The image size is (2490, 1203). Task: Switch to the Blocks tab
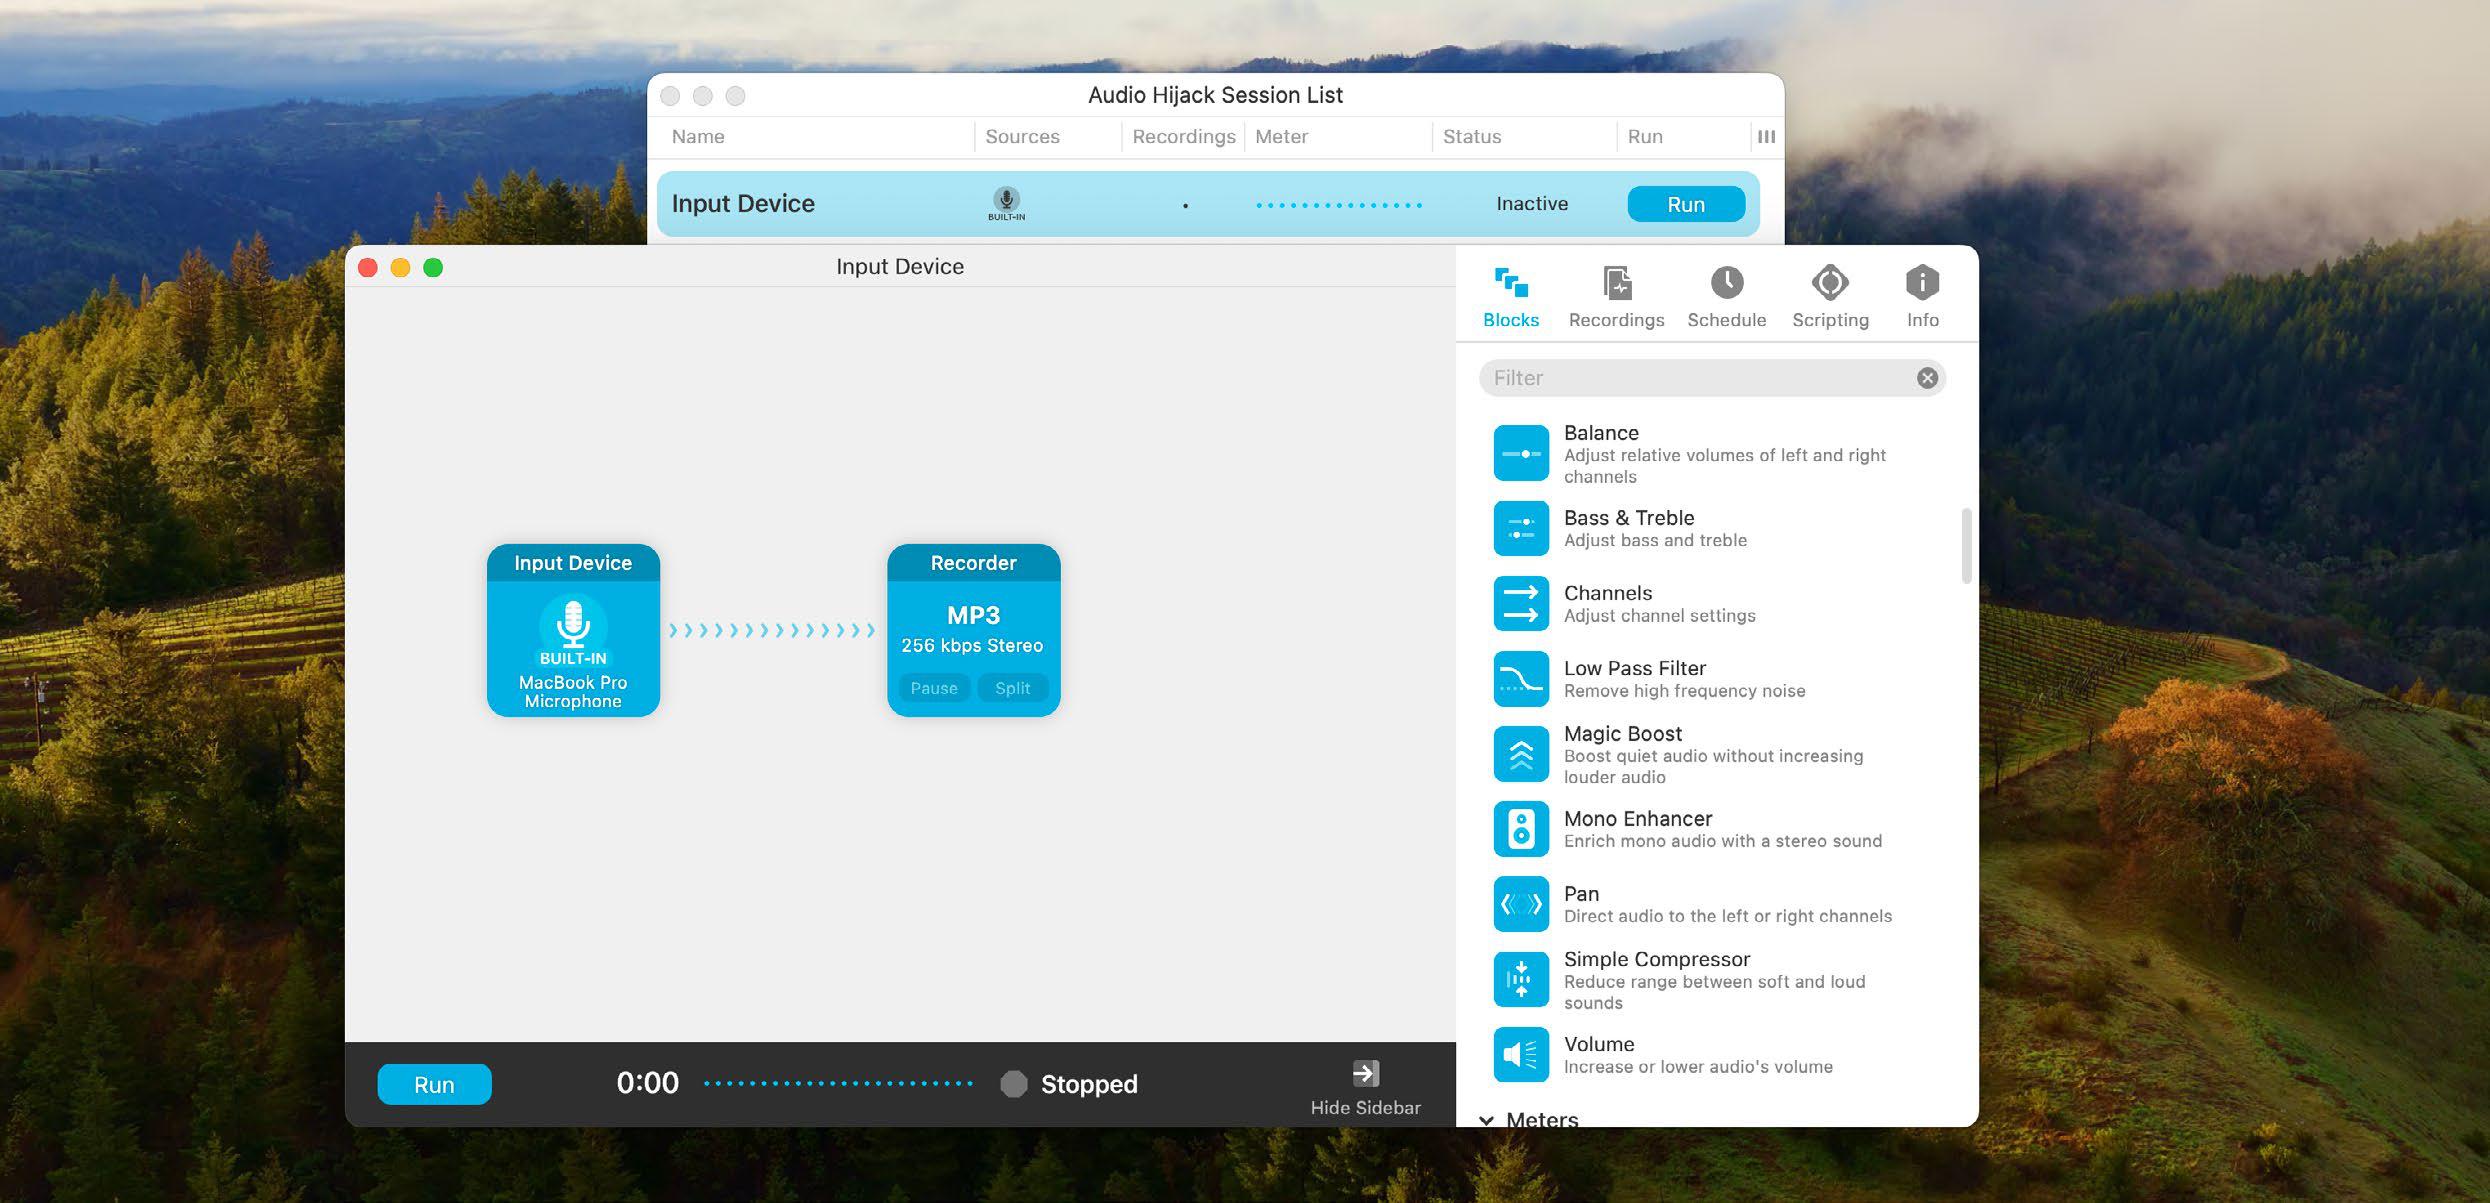pyautogui.click(x=1510, y=295)
